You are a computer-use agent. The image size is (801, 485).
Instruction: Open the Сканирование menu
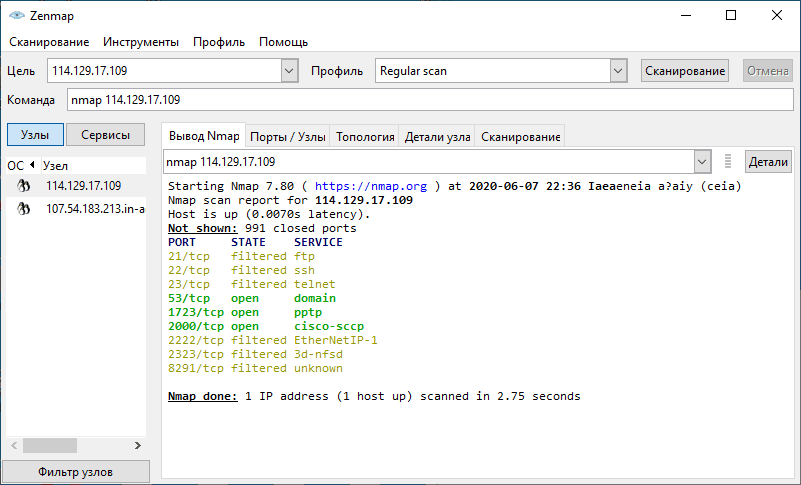click(48, 42)
